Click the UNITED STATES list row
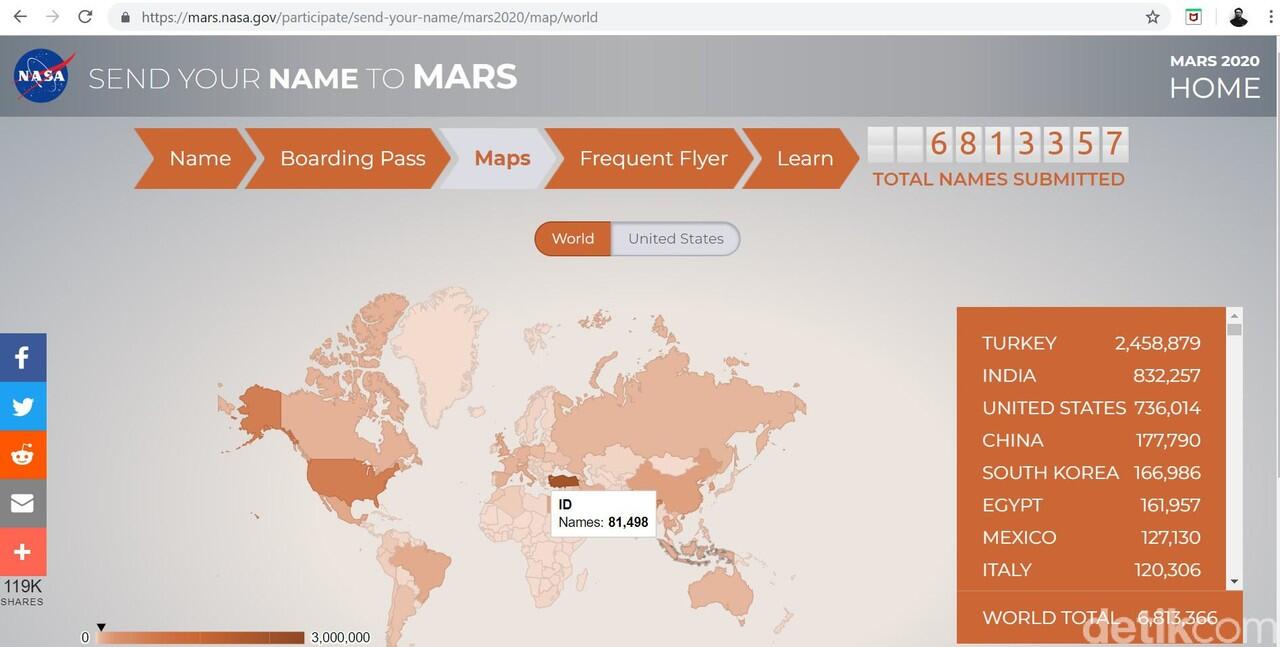 point(1092,408)
